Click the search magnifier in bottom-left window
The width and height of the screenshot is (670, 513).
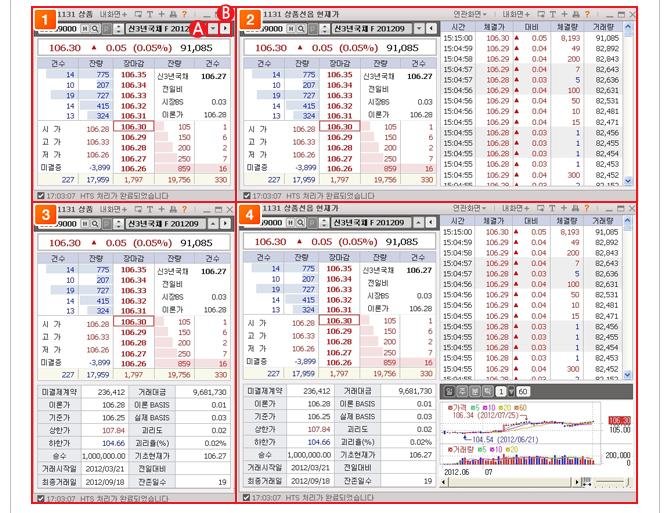pyautogui.click(x=94, y=223)
